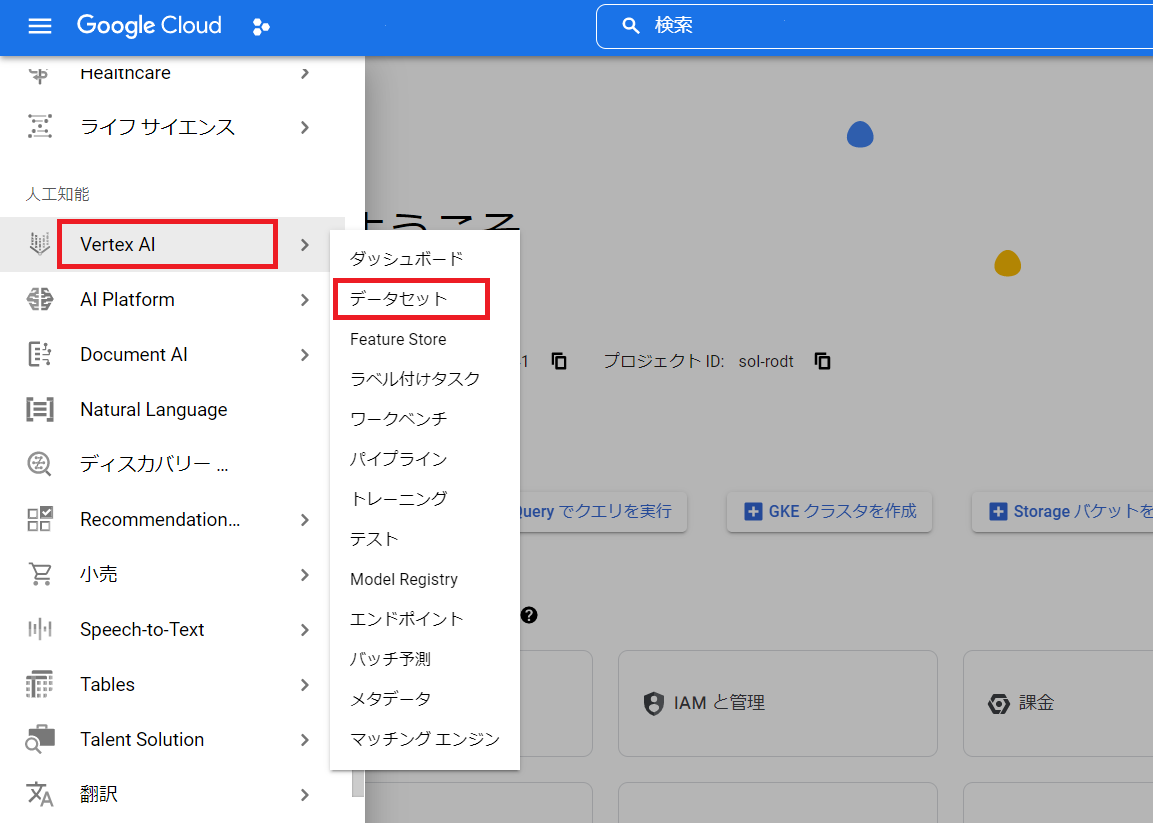Click the AI Platform brain icon
The width and height of the screenshot is (1153, 823).
pos(39,300)
